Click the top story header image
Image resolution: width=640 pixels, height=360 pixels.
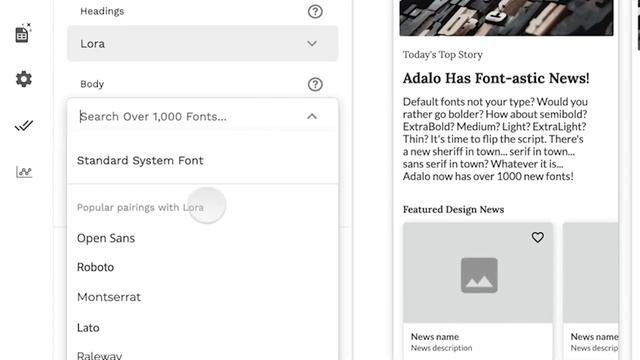506,18
